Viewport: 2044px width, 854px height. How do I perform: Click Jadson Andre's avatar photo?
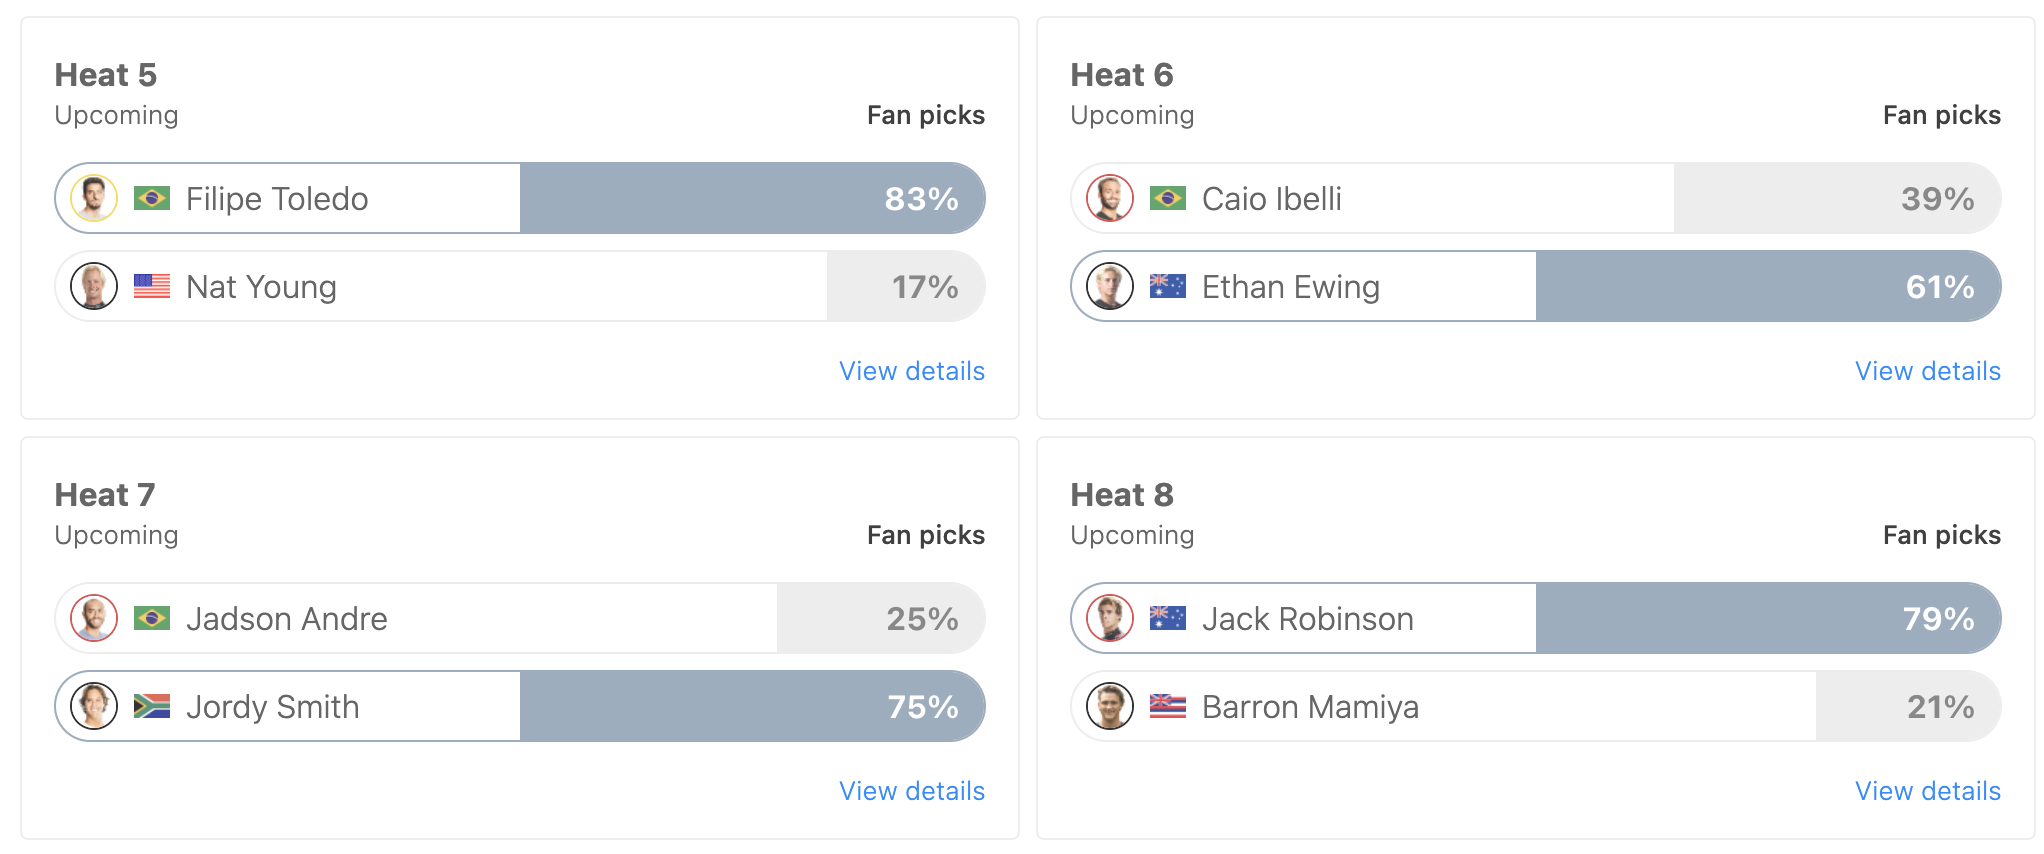coord(94,618)
